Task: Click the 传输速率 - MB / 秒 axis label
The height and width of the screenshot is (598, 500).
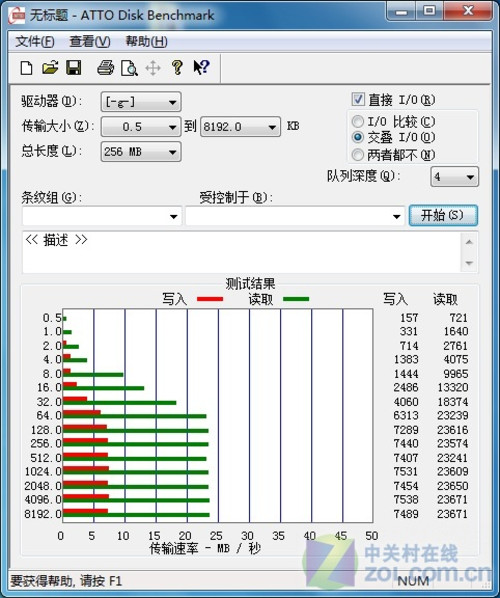Action: pos(205,548)
